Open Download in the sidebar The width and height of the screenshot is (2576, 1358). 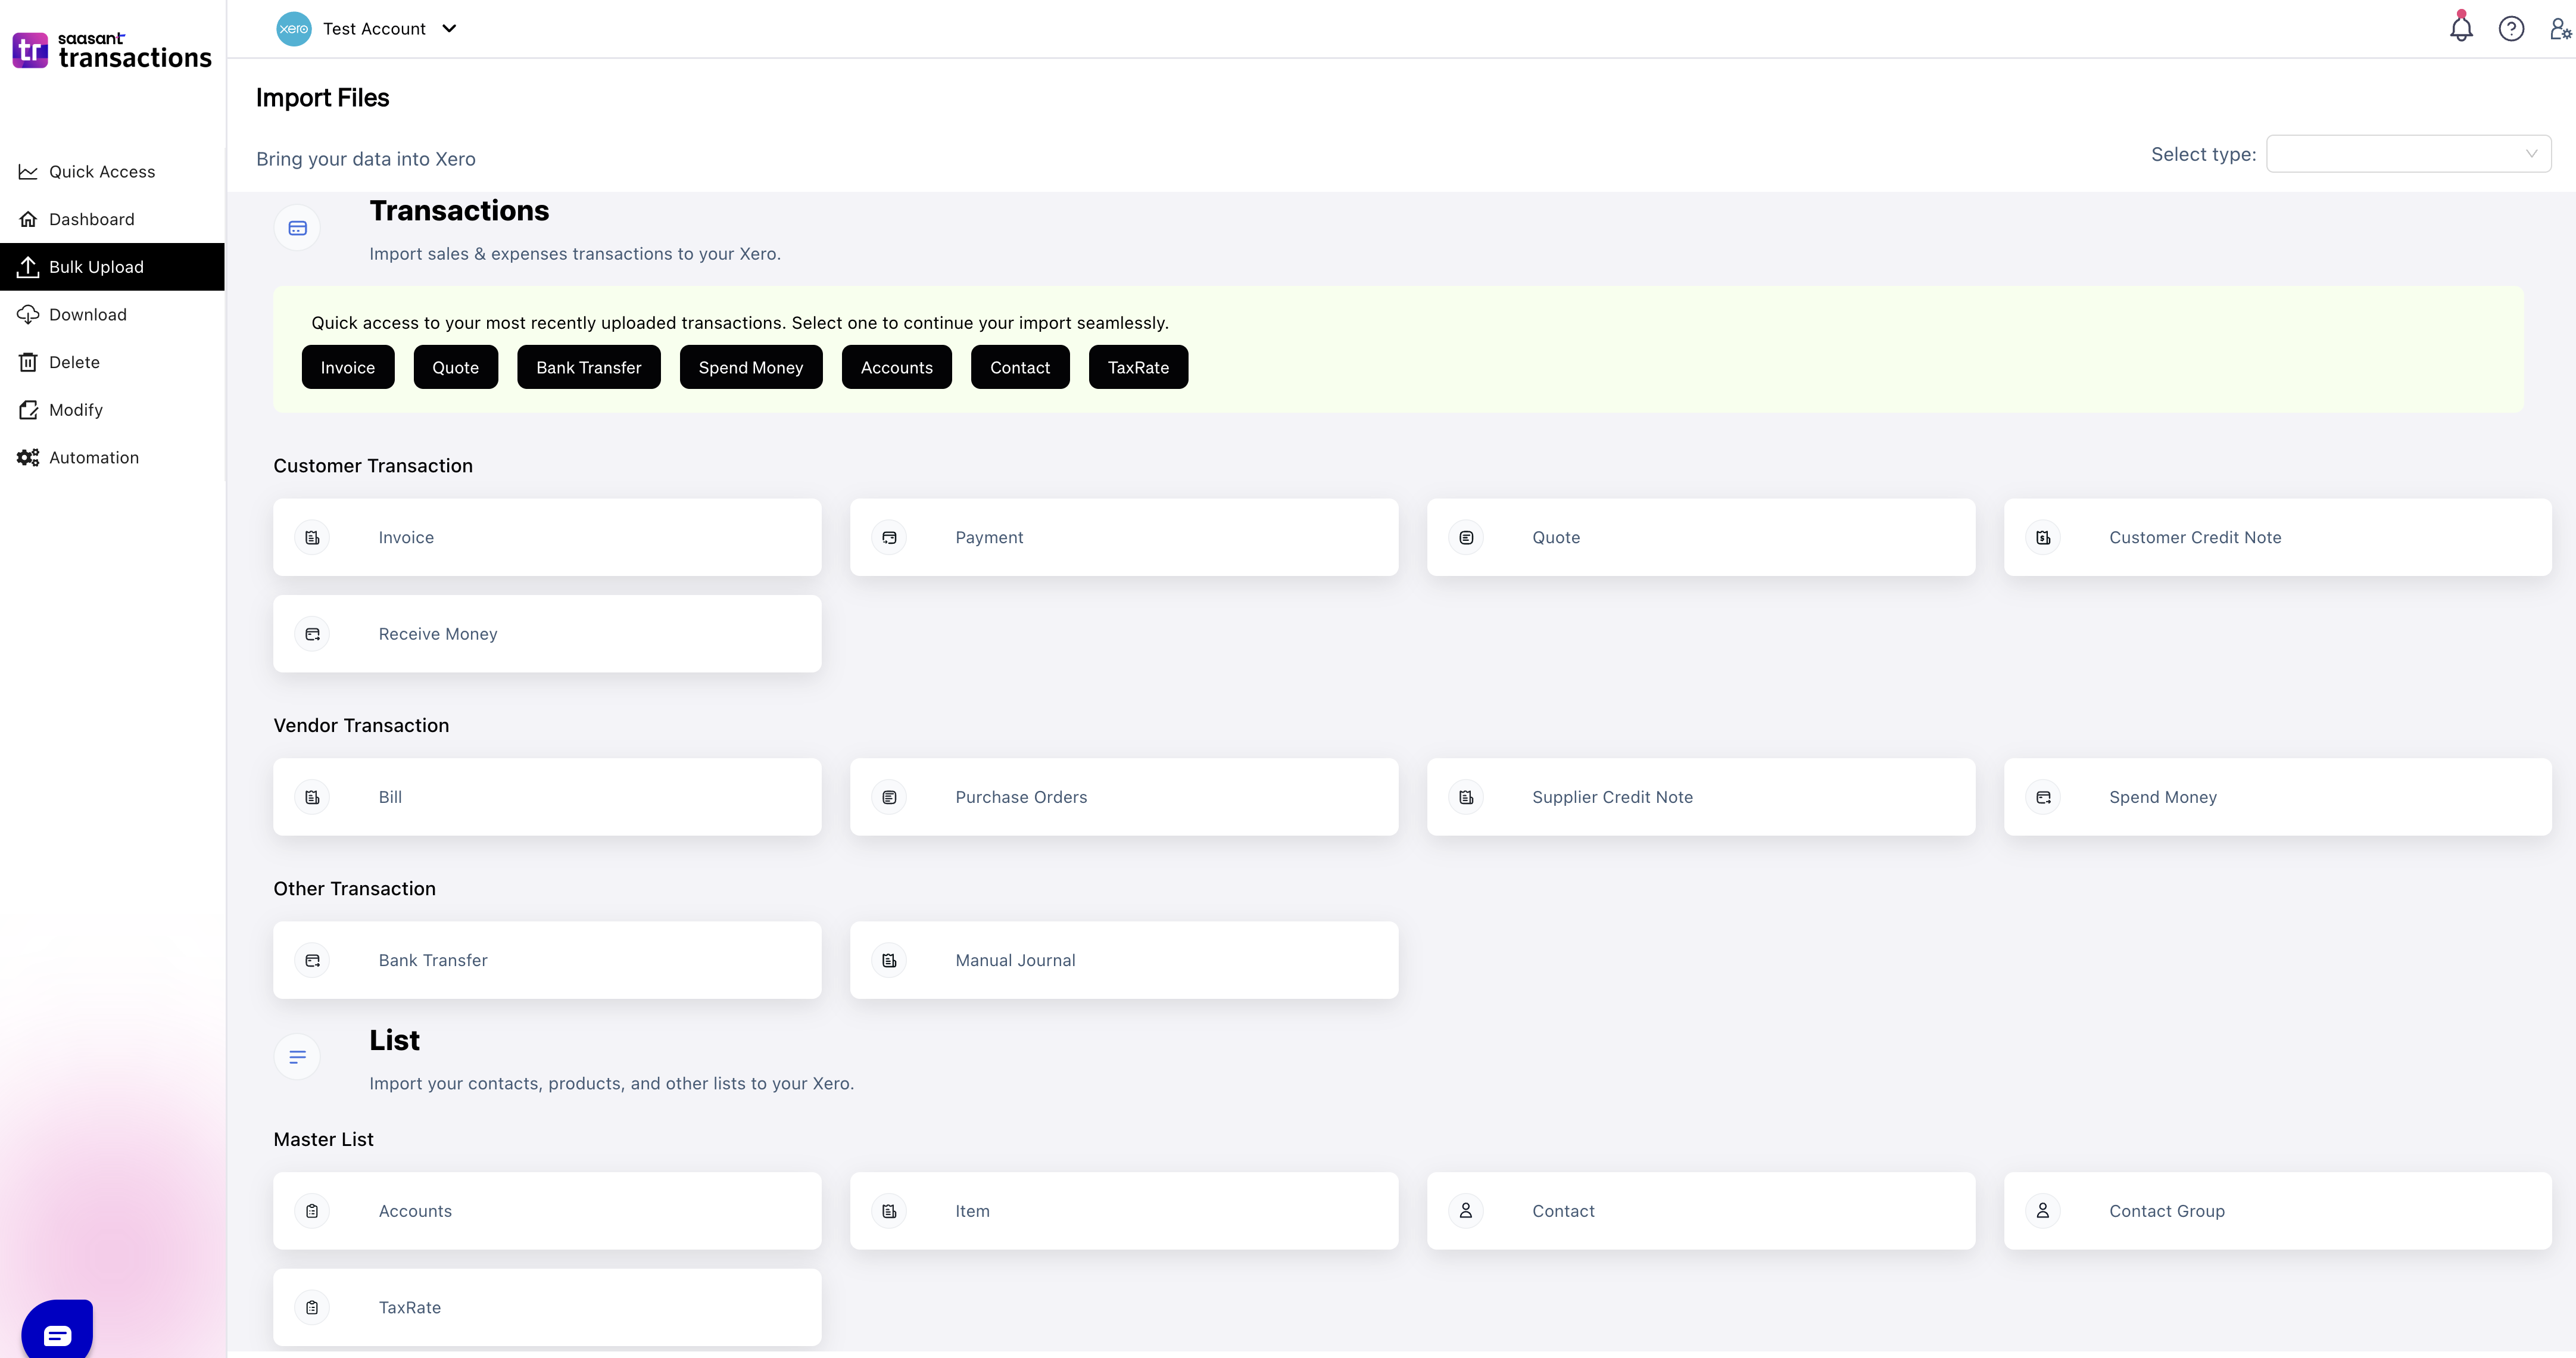point(112,315)
